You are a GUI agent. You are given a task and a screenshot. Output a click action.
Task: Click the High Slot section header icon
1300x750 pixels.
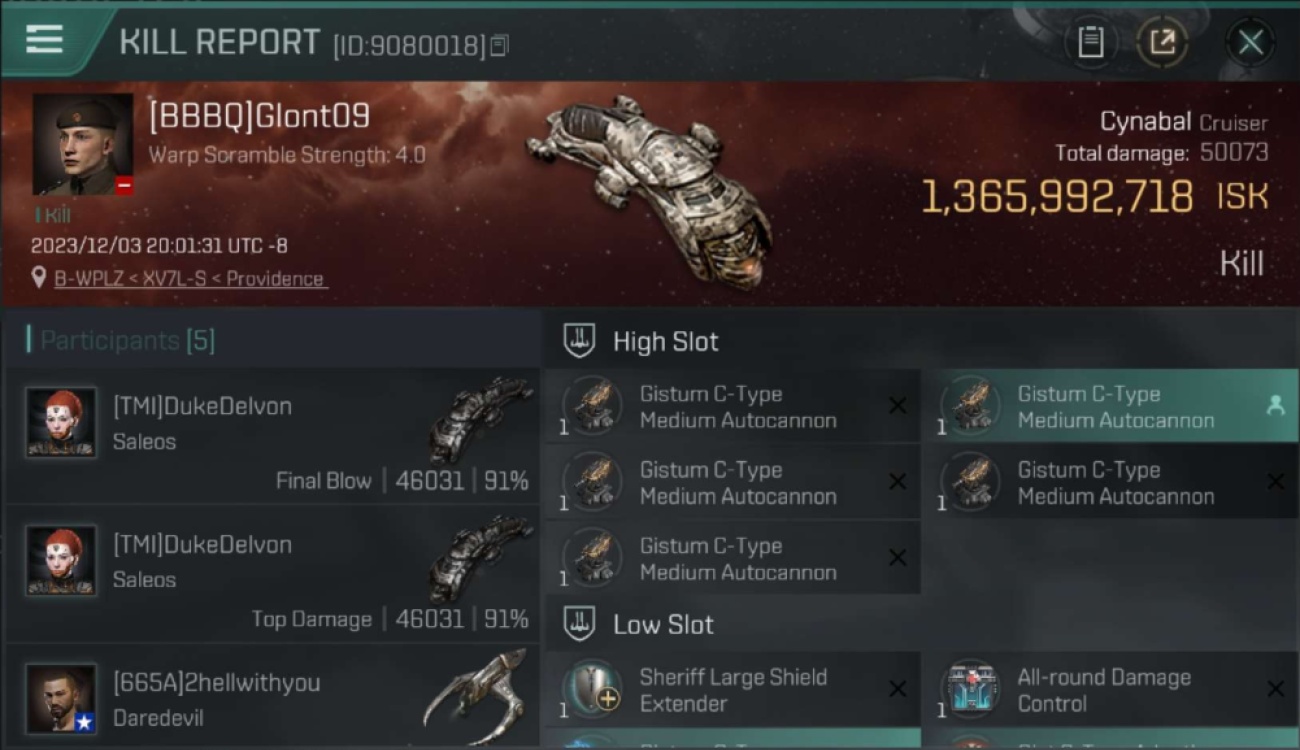tap(580, 340)
